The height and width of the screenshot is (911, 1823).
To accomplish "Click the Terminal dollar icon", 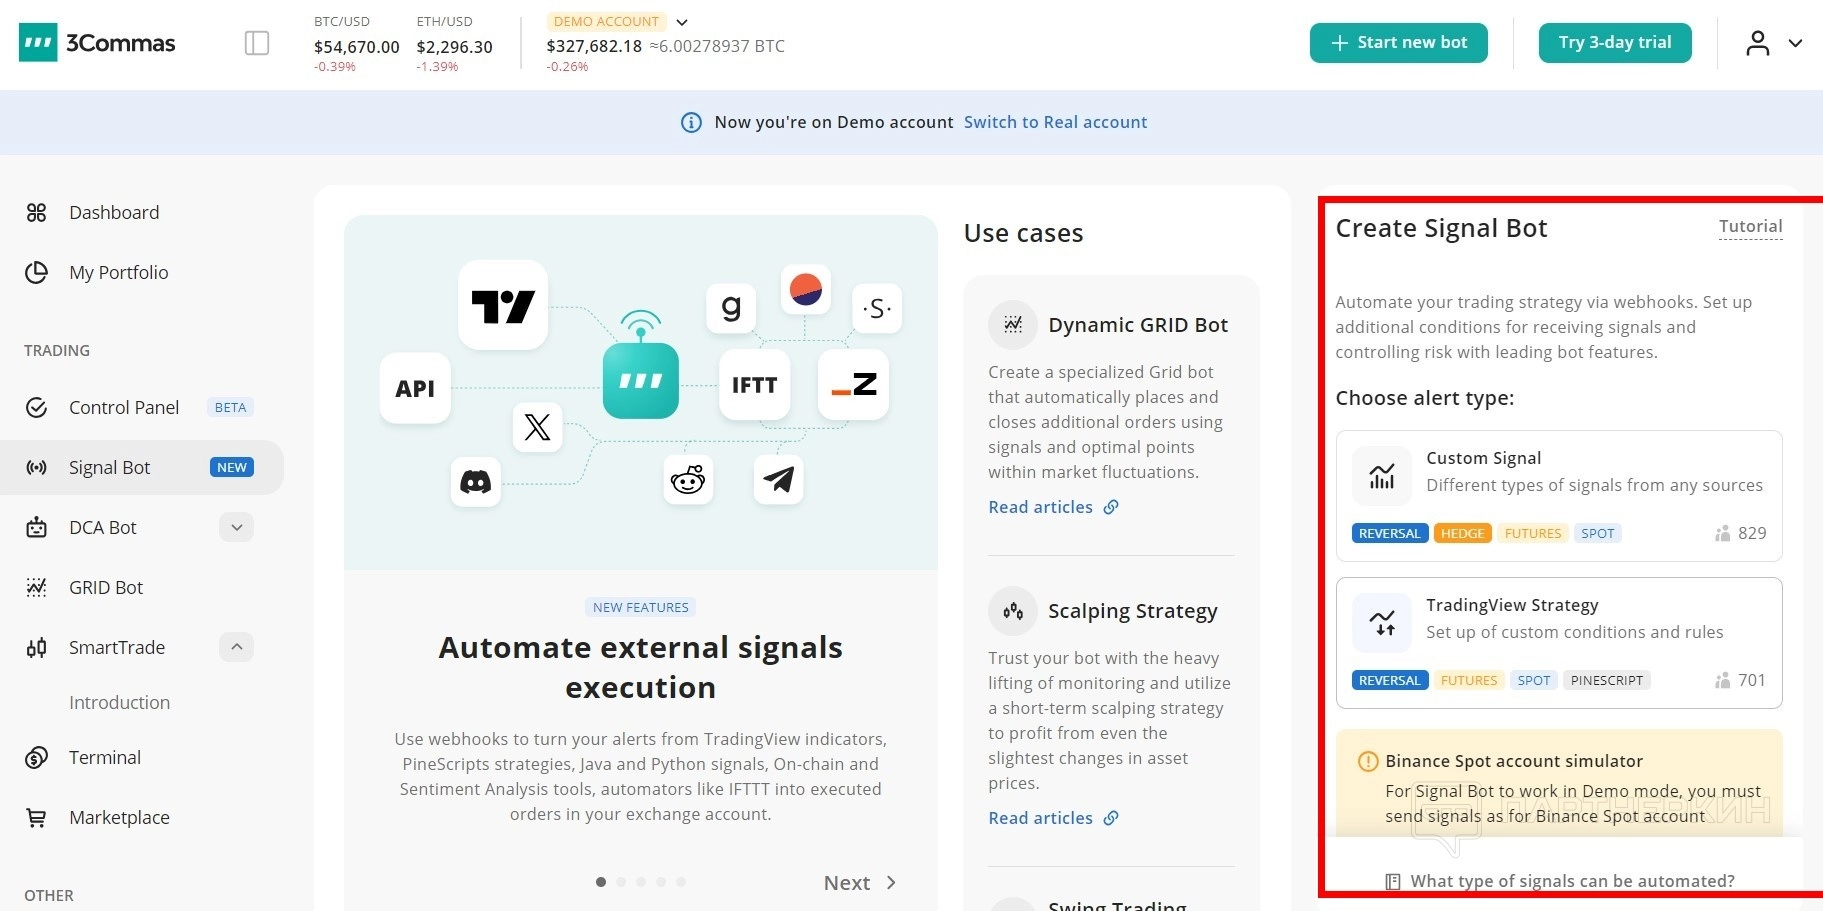I will [37, 757].
